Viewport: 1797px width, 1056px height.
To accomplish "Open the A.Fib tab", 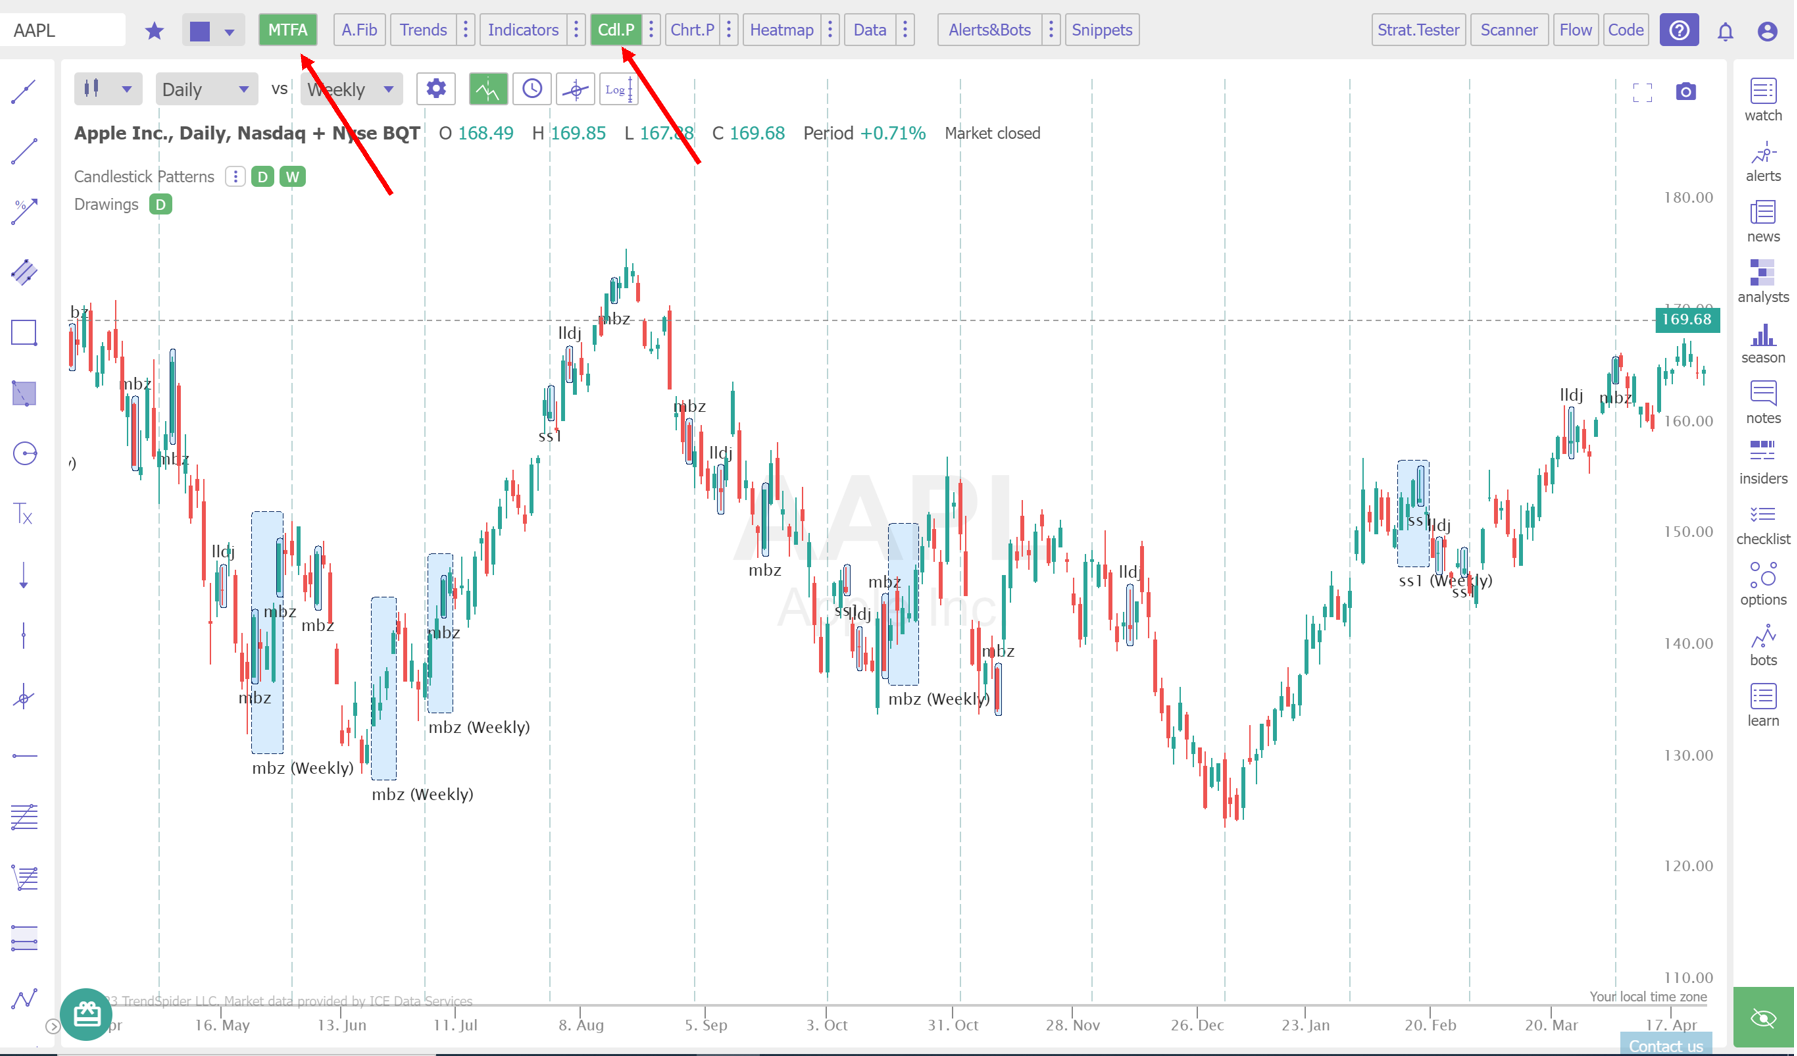I will pyautogui.click(x=359, y=30).
